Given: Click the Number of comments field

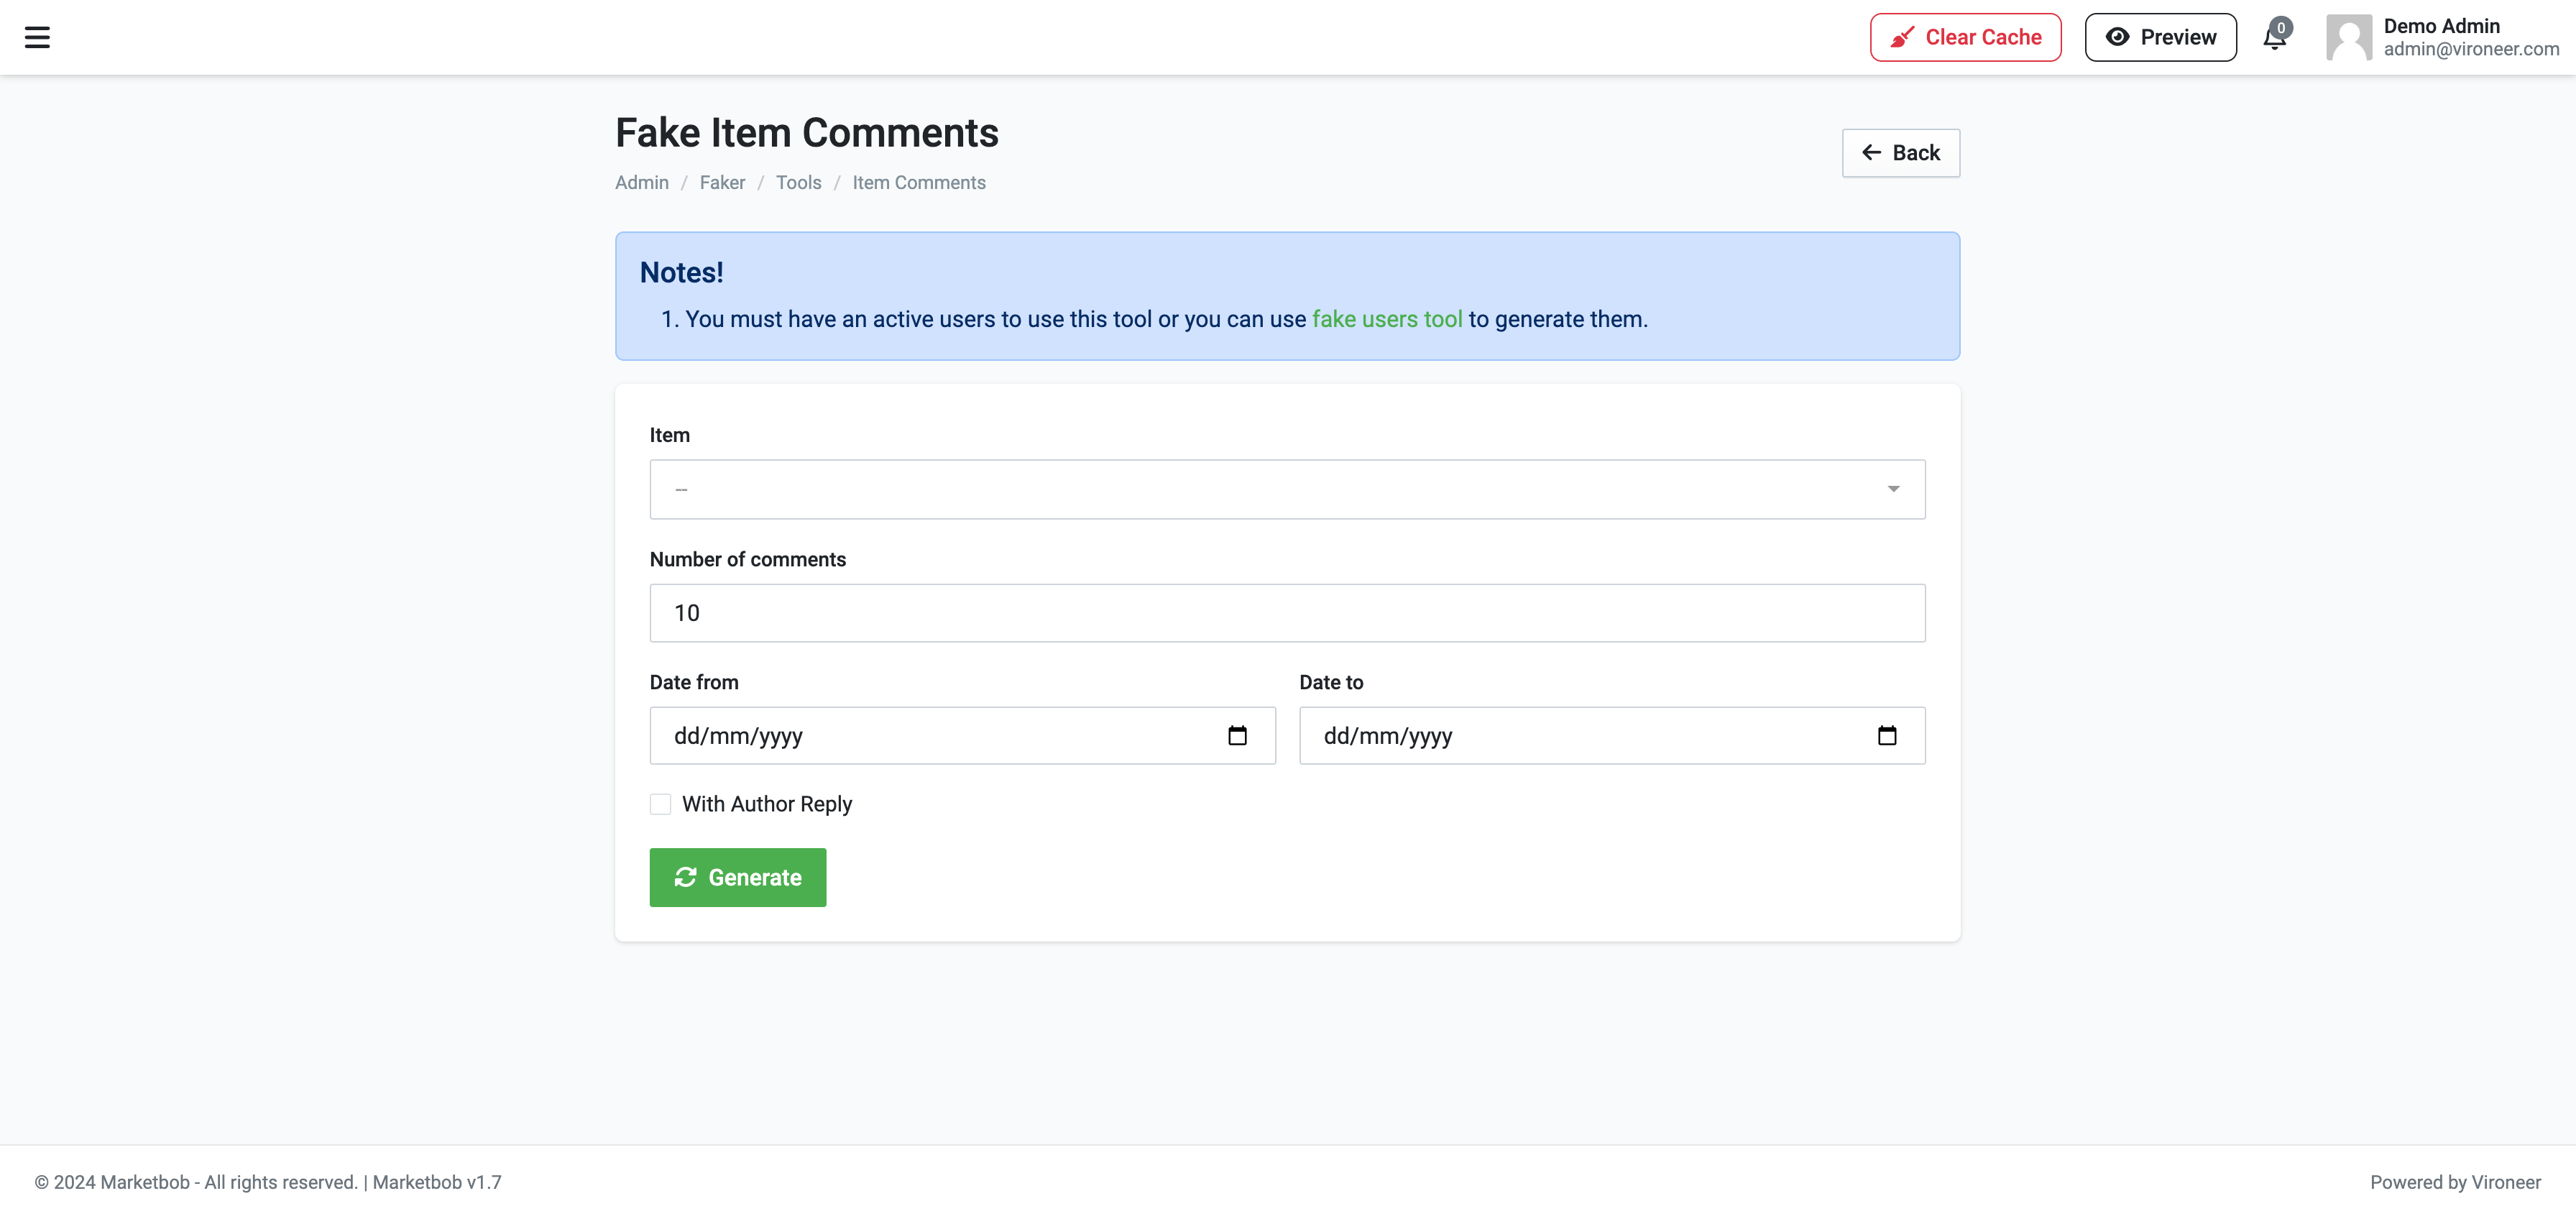Looking at the screenshot, I should (1286, 613).
